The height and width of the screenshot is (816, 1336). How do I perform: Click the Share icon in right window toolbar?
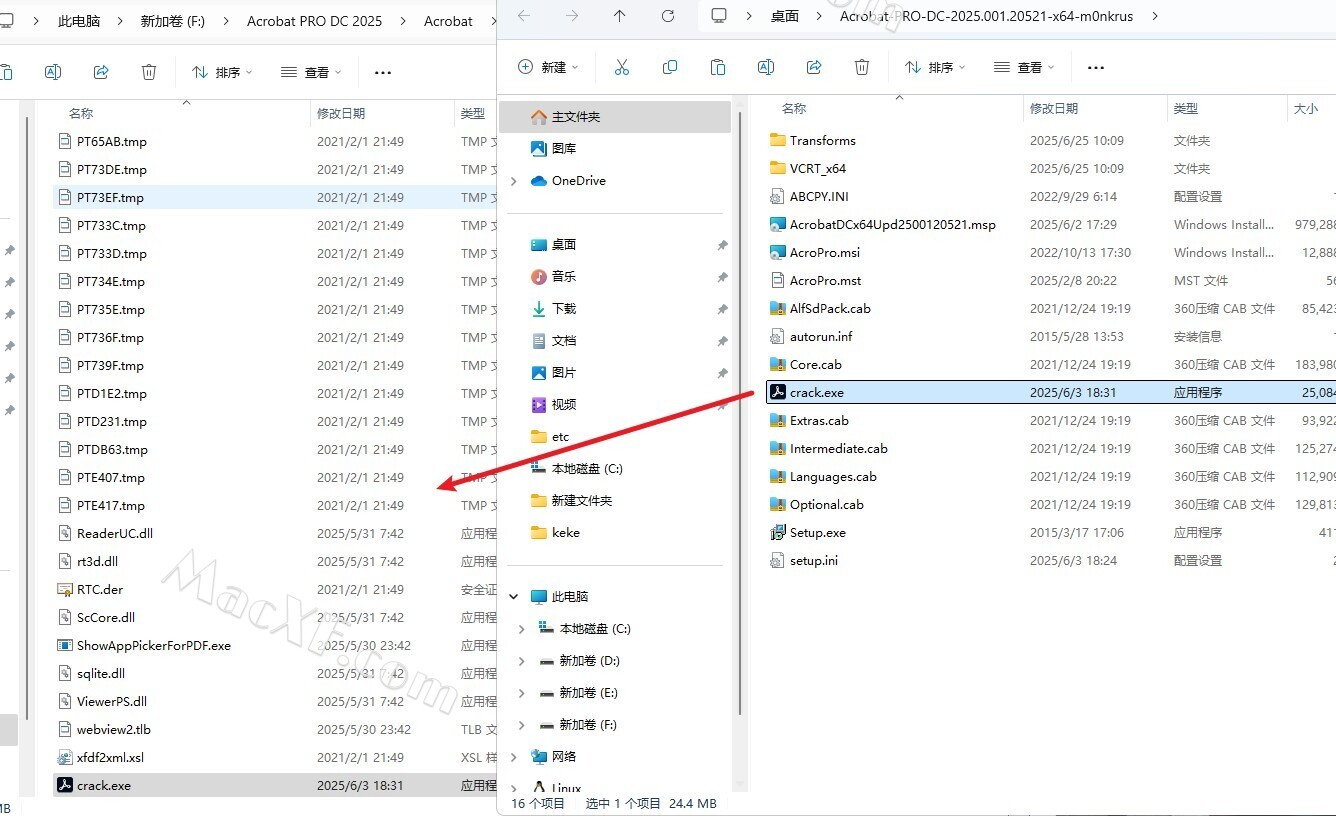click(x=814, y=67)
